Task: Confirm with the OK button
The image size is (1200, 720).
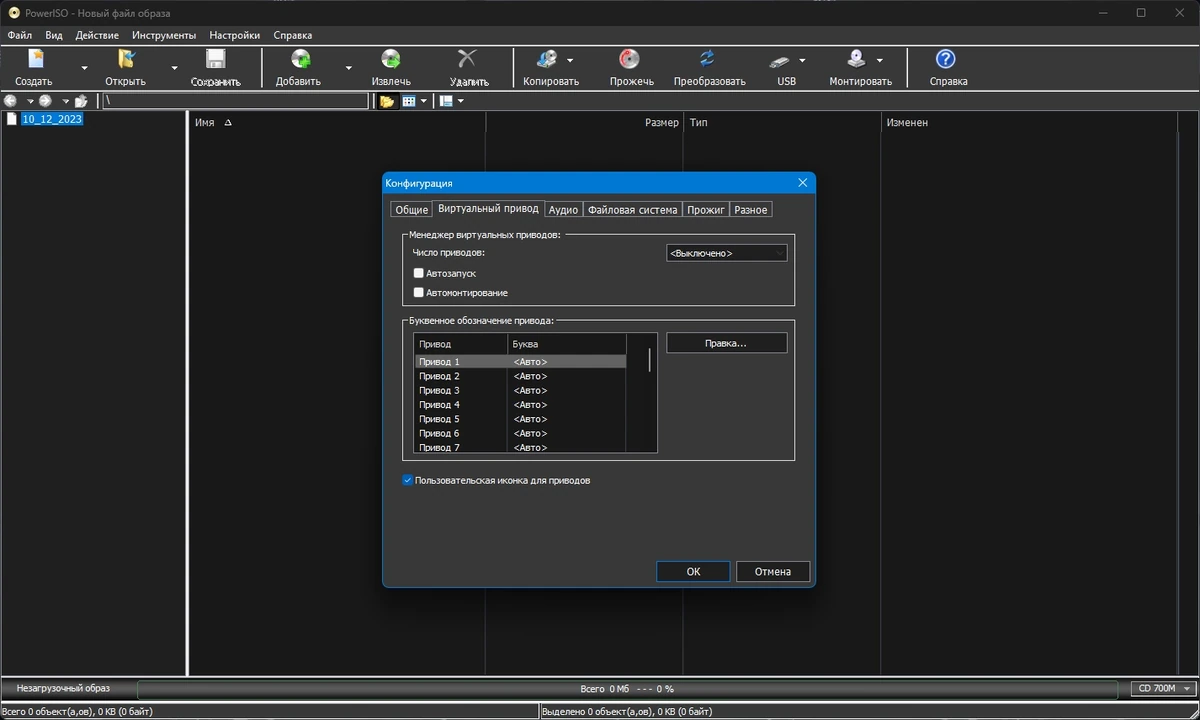Action: (x=693, y=572)
